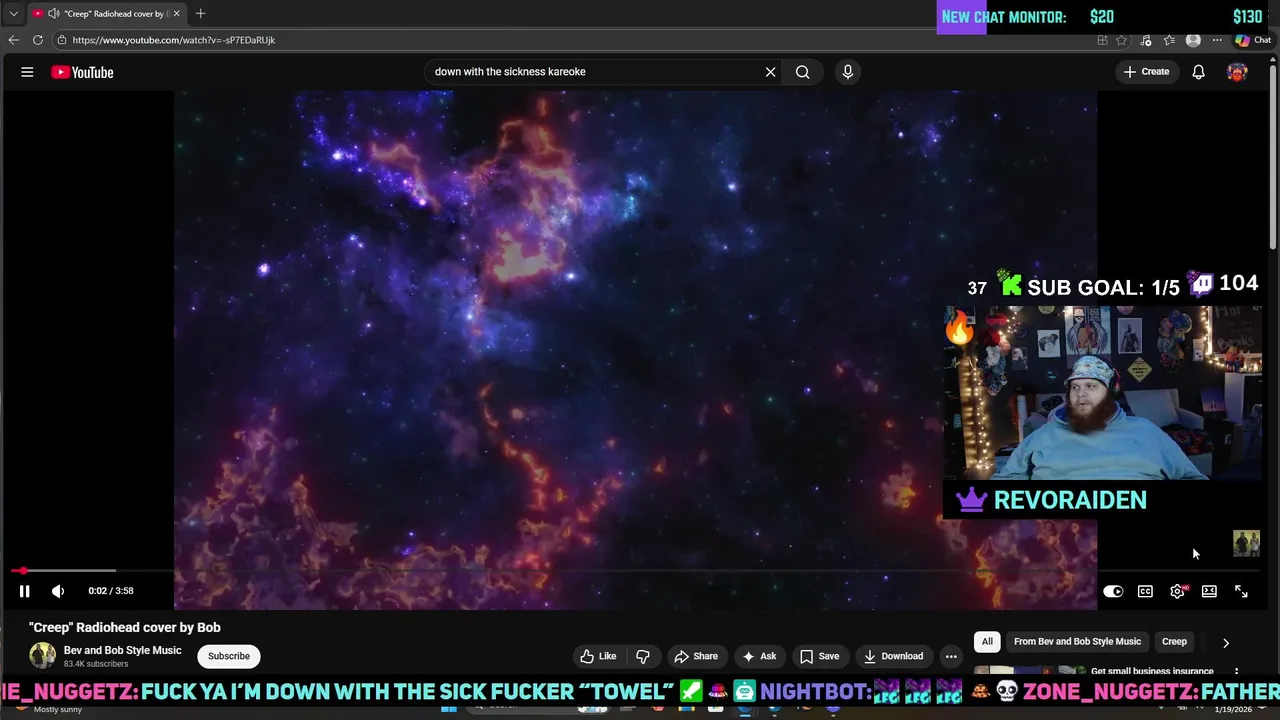
Task: Enter fullscreen mode
Action: pyautogui.click(x=1241, y=591)
